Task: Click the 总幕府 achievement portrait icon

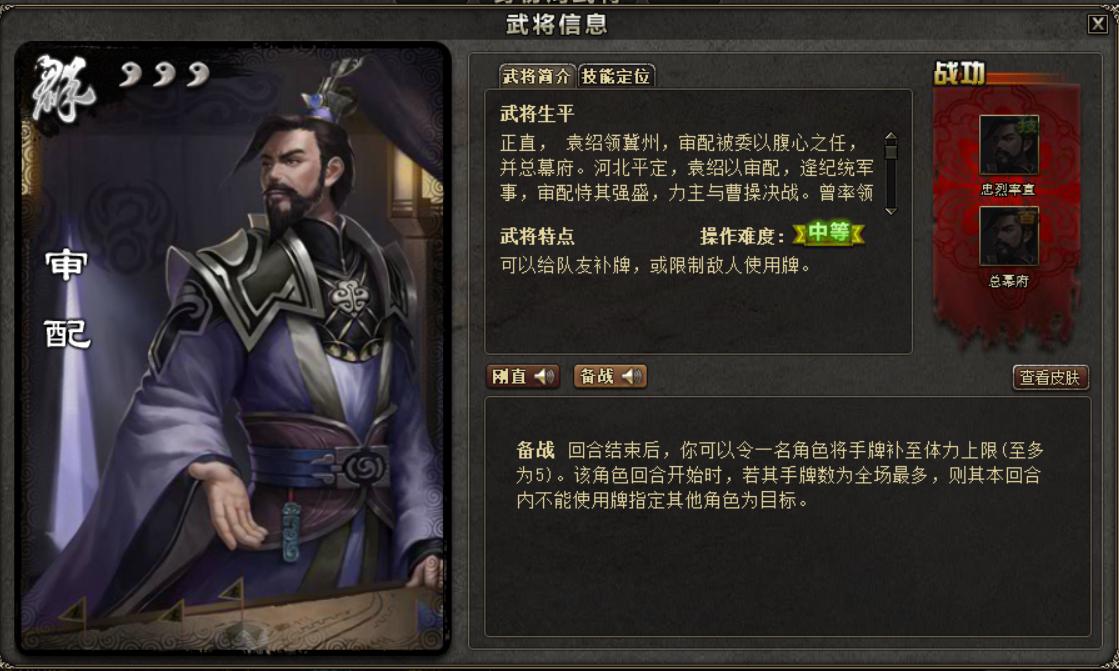Action: click(1008, 236)
